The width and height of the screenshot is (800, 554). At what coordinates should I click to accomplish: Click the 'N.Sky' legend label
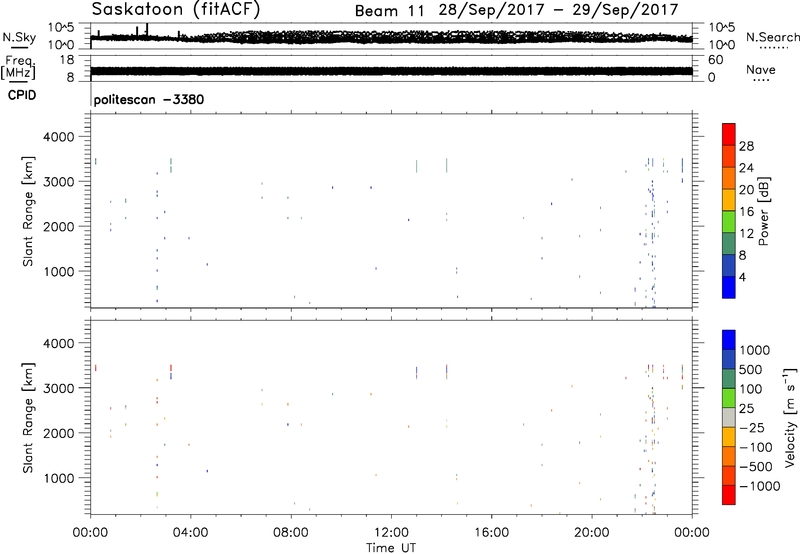click(19, 37)
